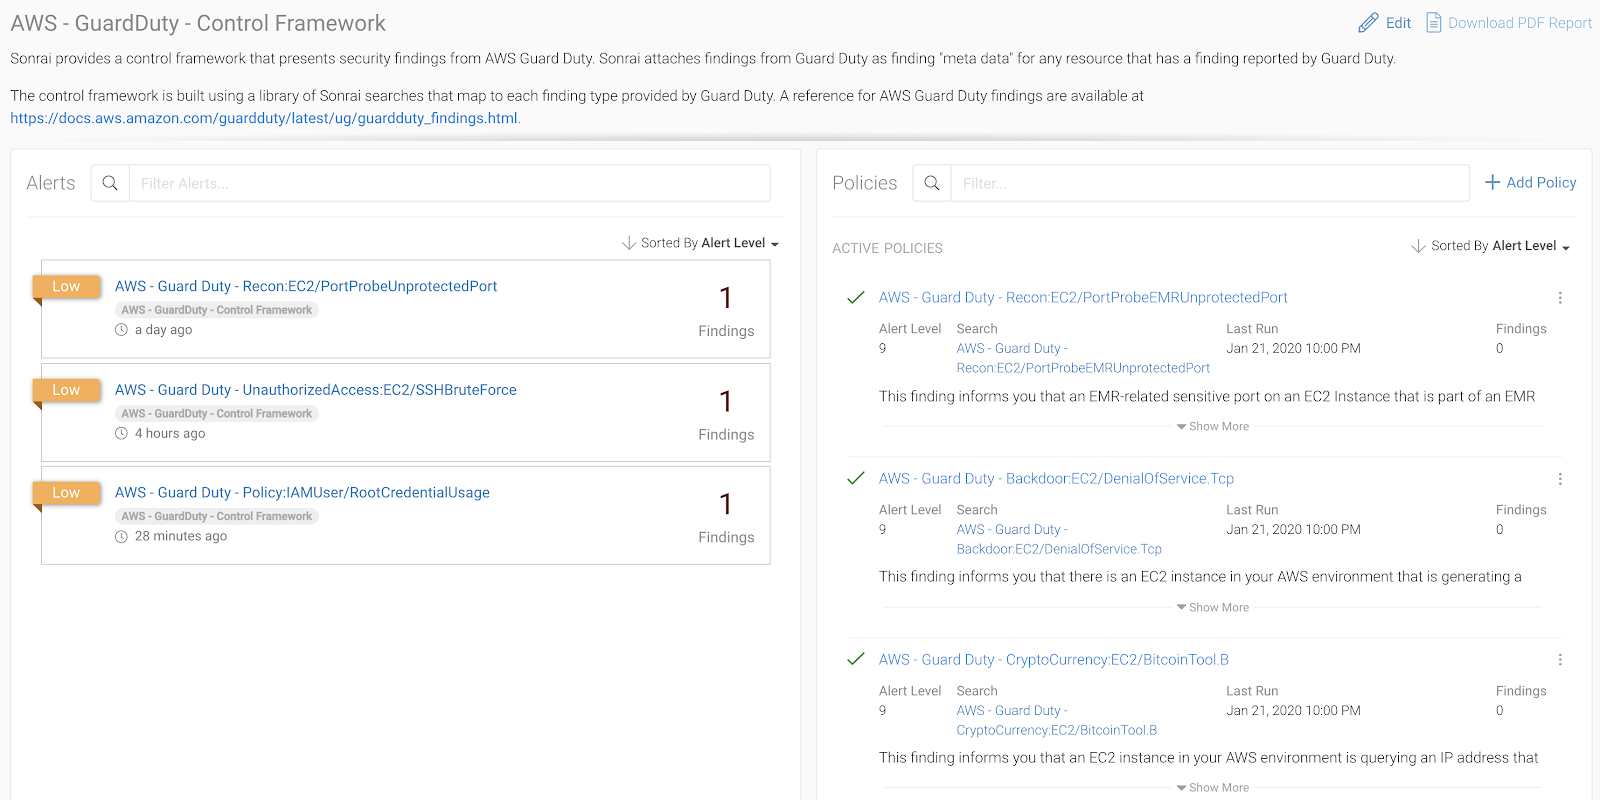
Task: Click green checkmark of DenialOfService.Tcp policy
Action: tap(856, 478)
